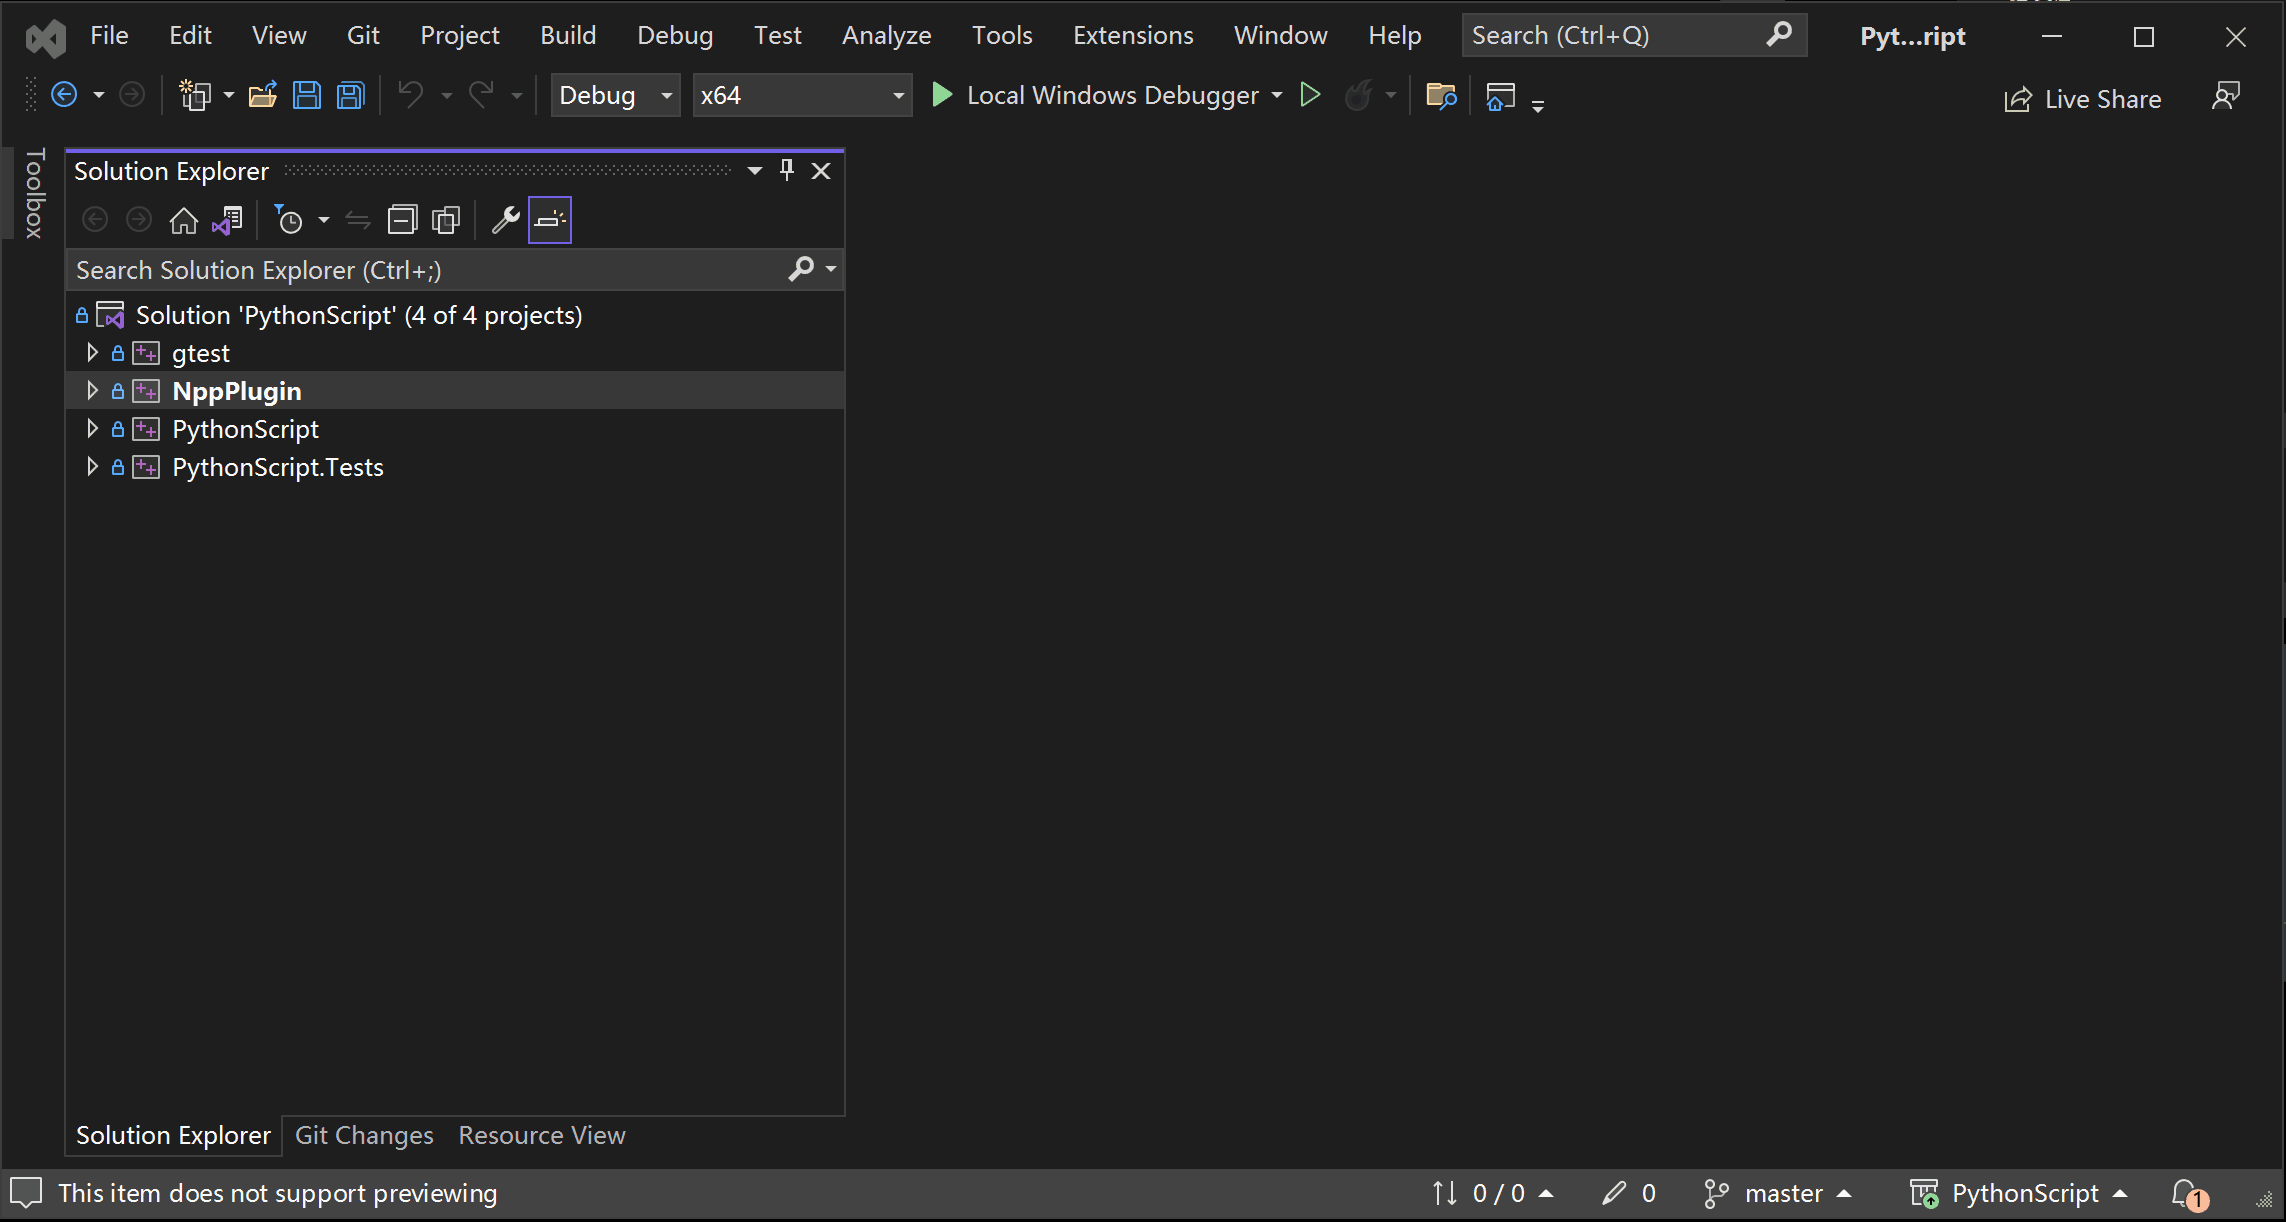Click the Navigate Forward toolbar arrow
The height and width of the screenshot is (1222, 2286).
(132, 95)
